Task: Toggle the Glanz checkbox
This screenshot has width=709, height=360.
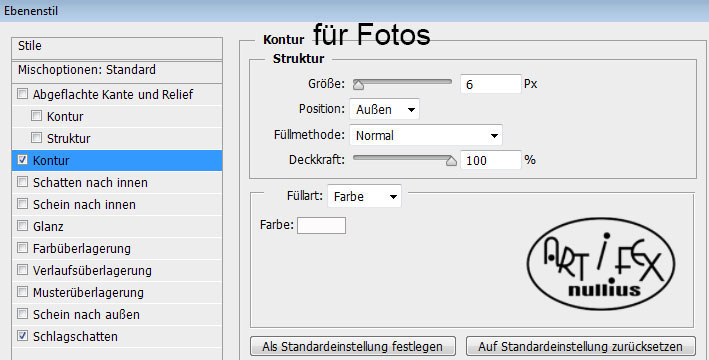Action: pos(22,226)
